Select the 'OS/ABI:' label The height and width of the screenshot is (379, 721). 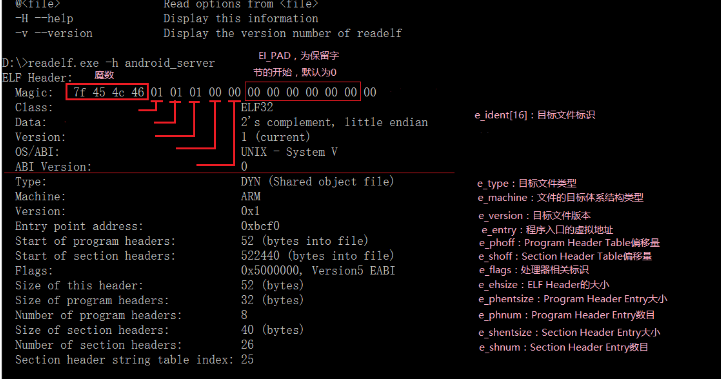point(37,152)
